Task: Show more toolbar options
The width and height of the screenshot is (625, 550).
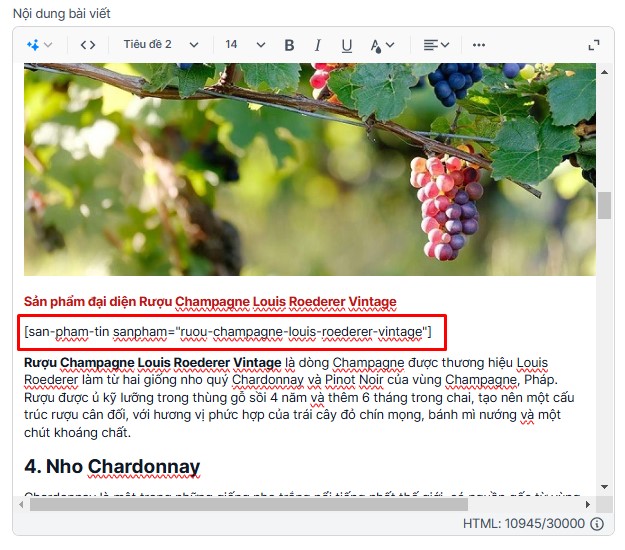Action: point(479,45)
